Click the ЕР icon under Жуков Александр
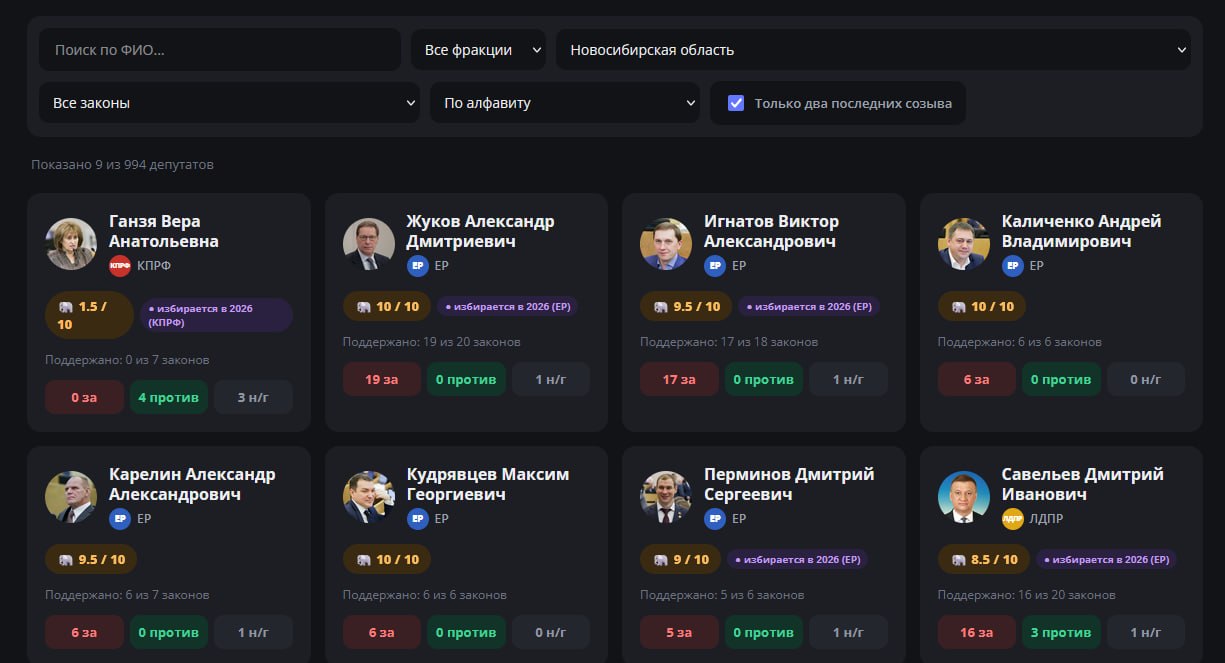 pyautogui.click(x=418, y=266)
